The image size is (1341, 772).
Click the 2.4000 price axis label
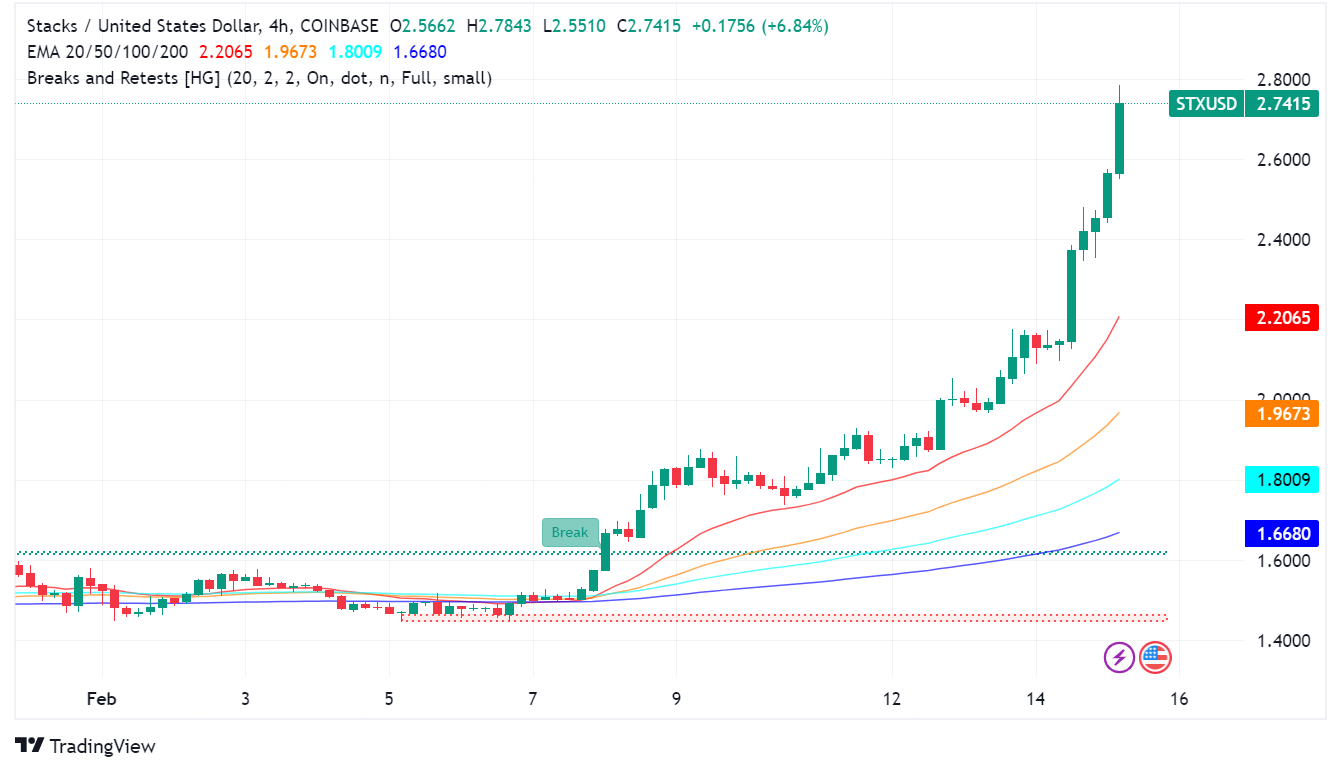pyautogui.click(x=1283, y=240)
